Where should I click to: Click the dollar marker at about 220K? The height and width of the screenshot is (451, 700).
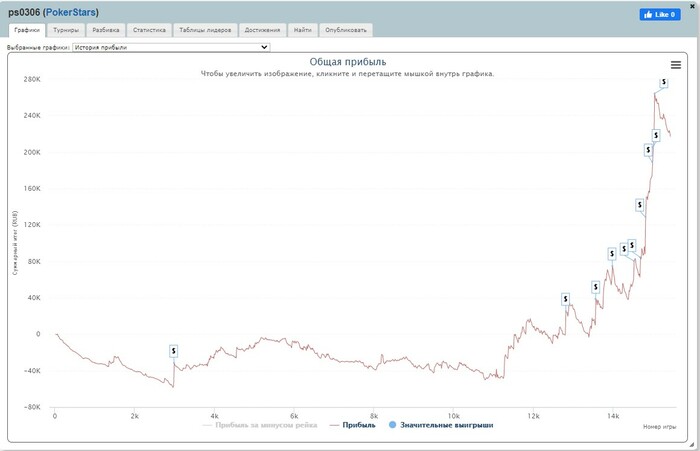pyautogui.click(x=656, y=135)
